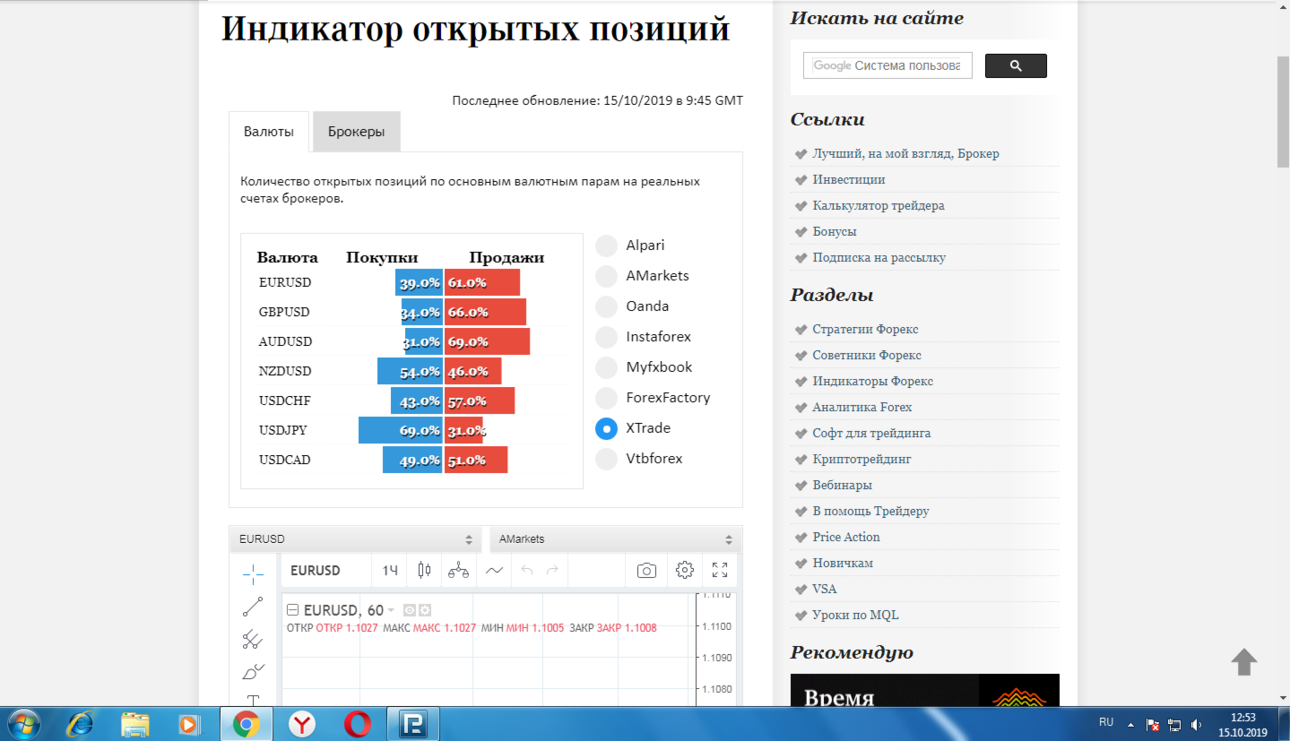Open the File Explorer taskbar icon
Screen dimensions: 1290x741
click(x=135, y=723)
